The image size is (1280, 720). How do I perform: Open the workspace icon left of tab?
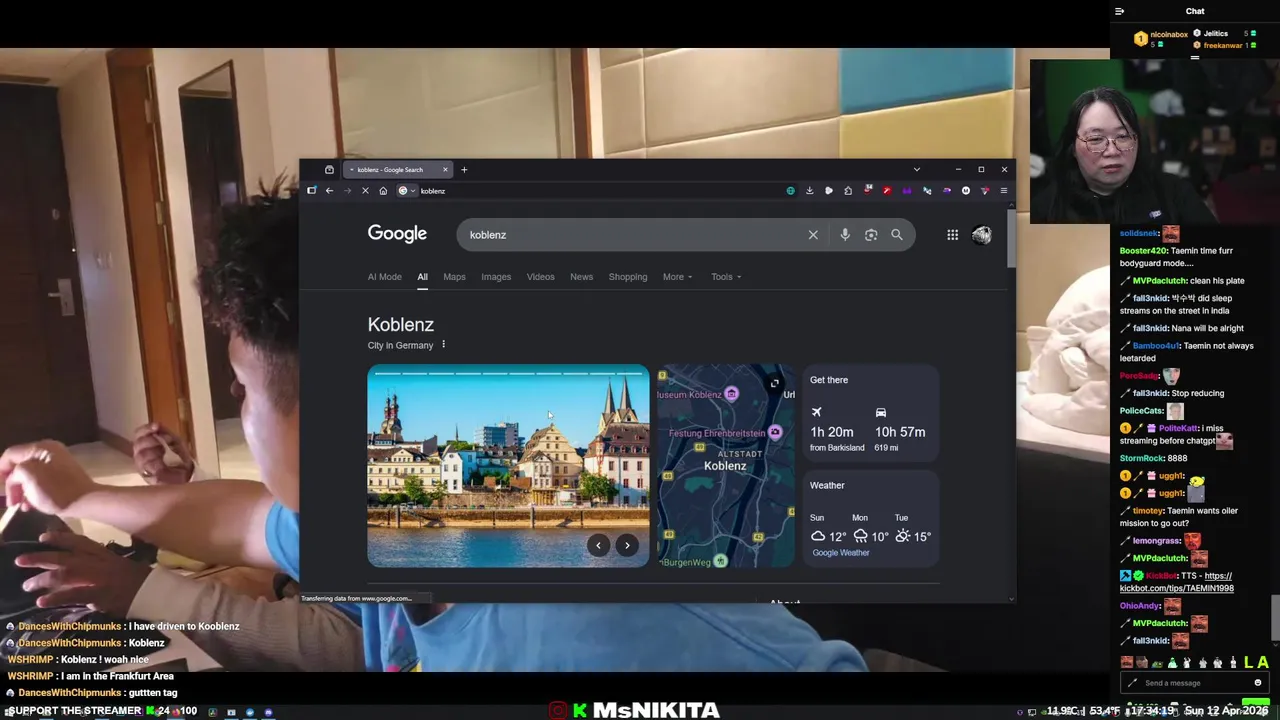[x=329, y=170]
